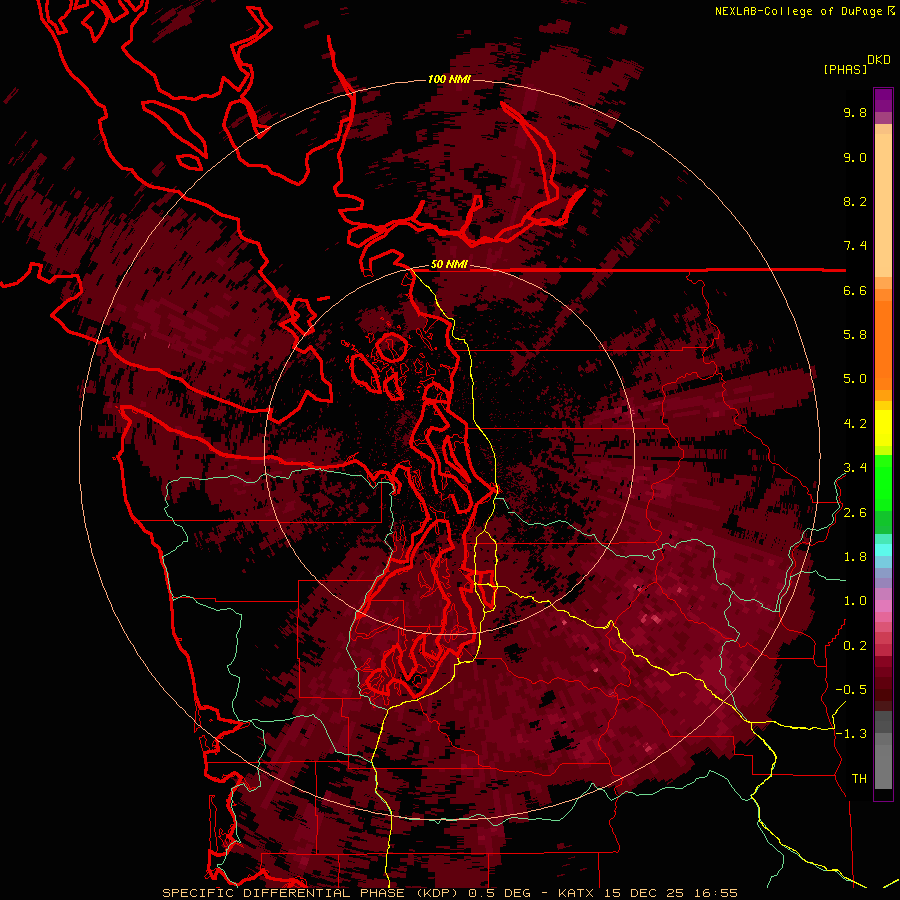The image size is (900, 900).
Task: Pick the 7.4 scale value
Action: click(855, 246)
